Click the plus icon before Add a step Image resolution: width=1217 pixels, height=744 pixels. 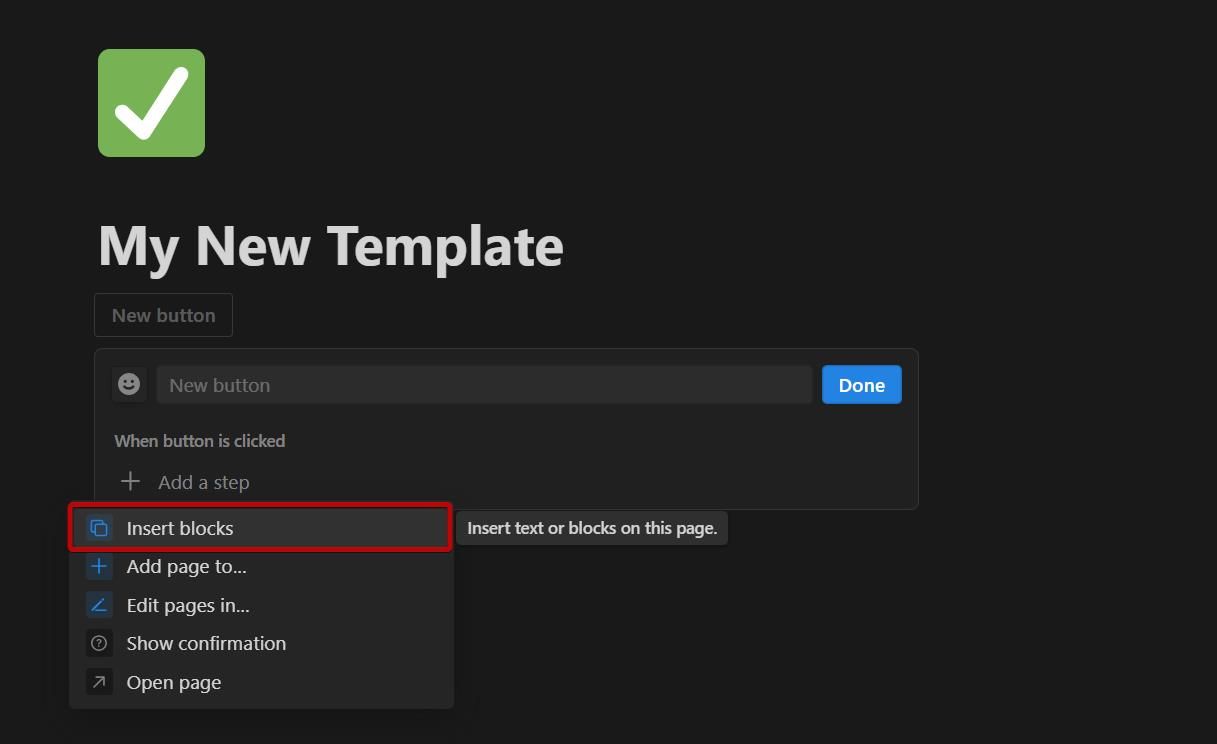point(130,481)
